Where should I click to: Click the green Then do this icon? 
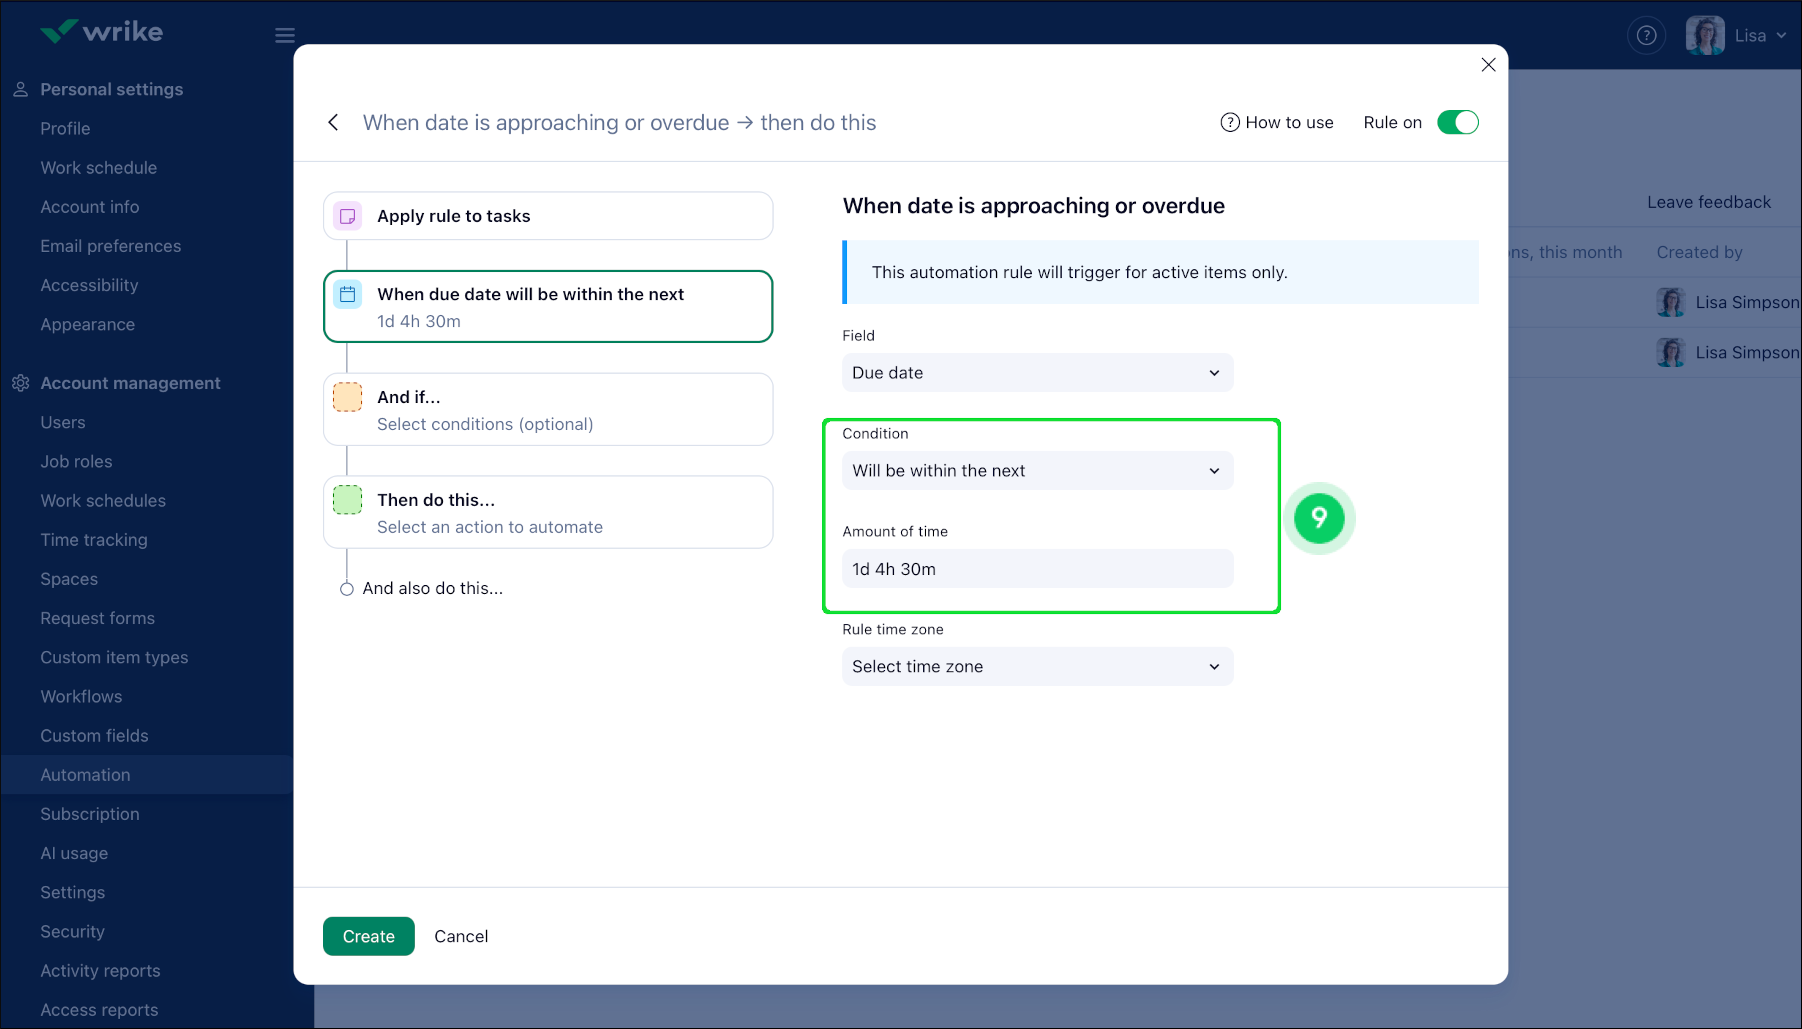pyautogui.click(x=348, y=500)
